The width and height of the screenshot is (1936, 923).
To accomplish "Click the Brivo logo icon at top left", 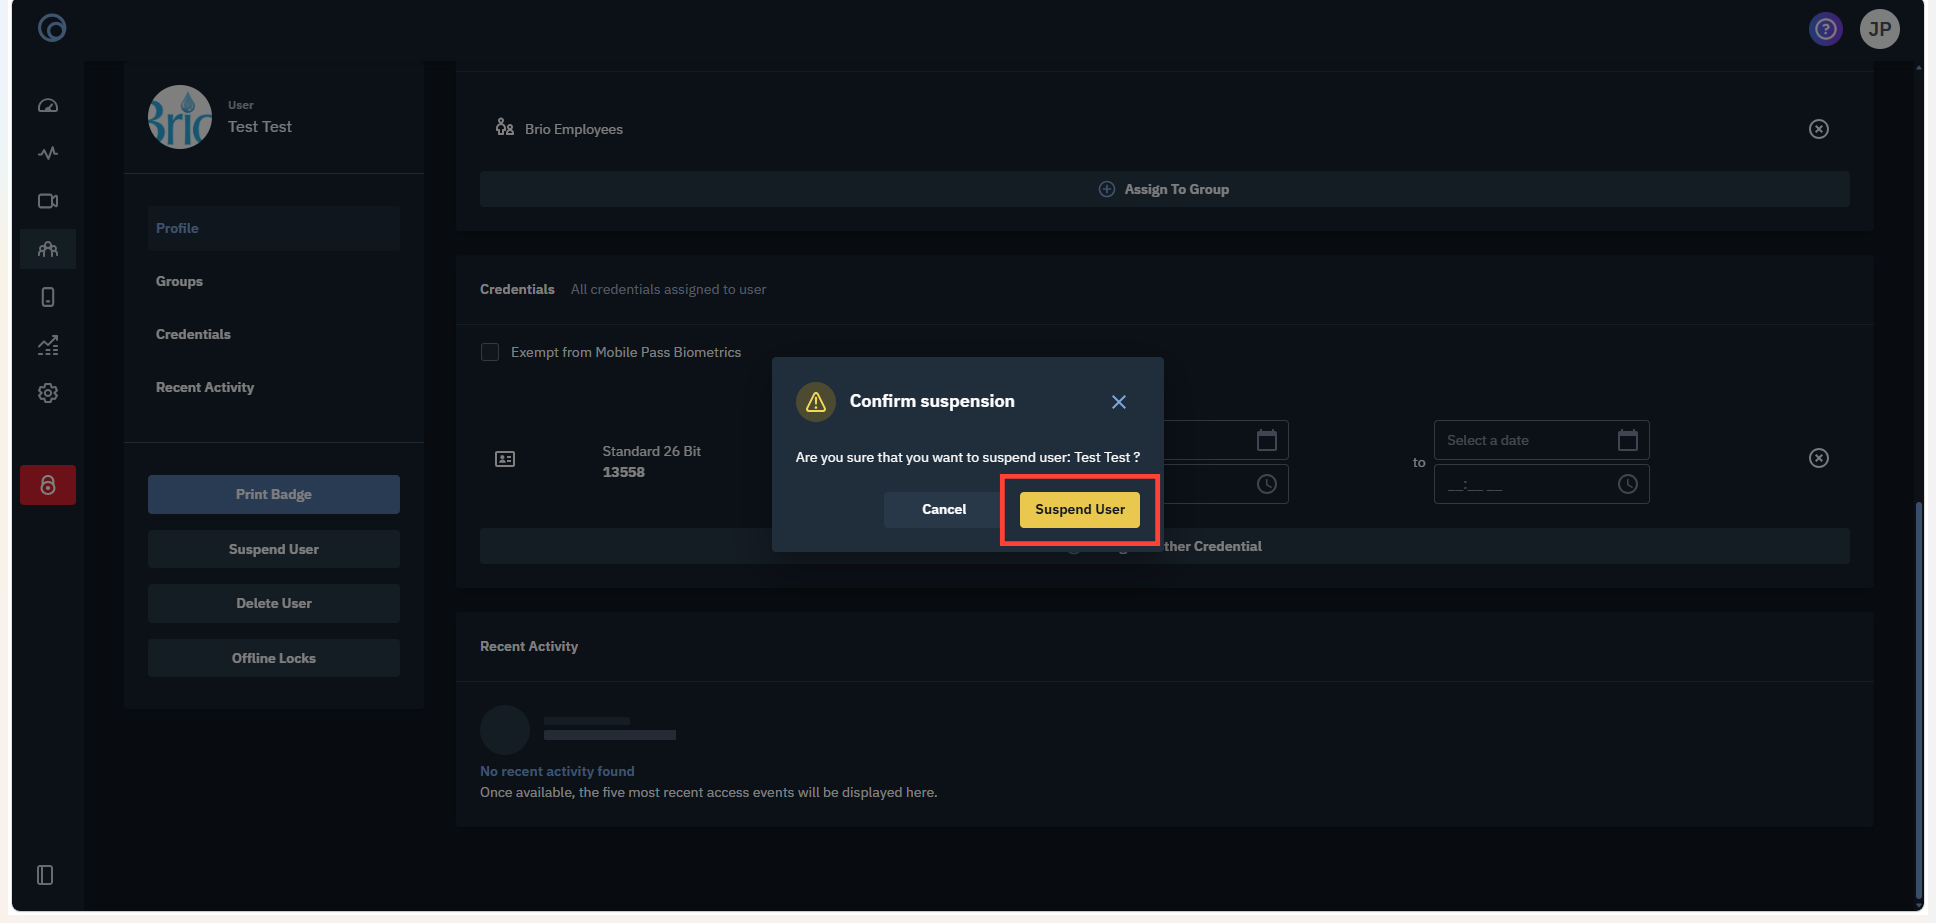I will [52, 28].
